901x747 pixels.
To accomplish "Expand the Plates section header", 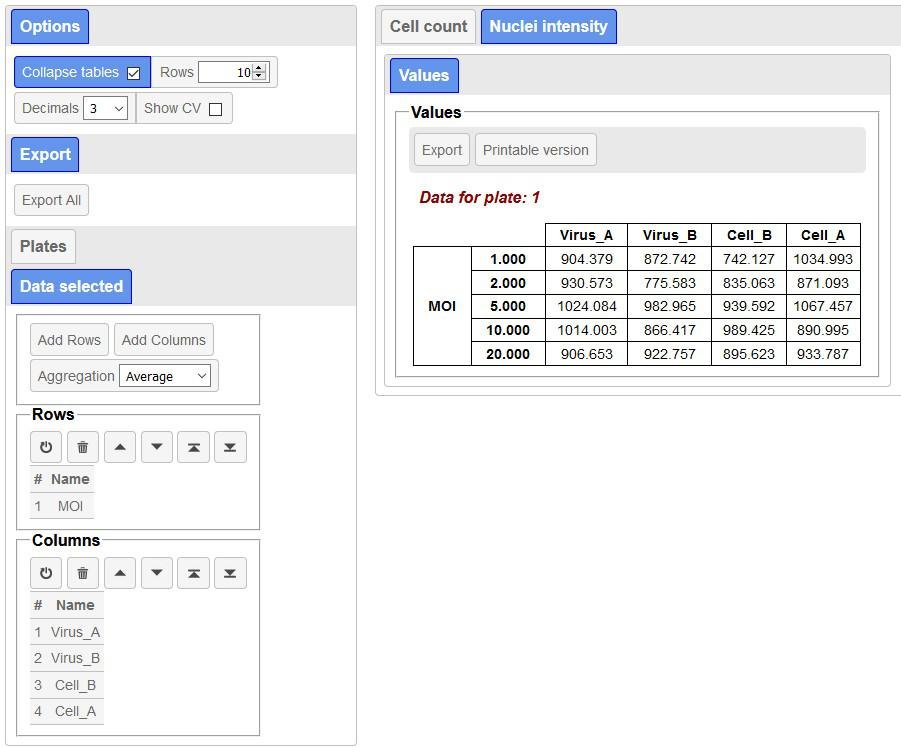I will point(43,247).
